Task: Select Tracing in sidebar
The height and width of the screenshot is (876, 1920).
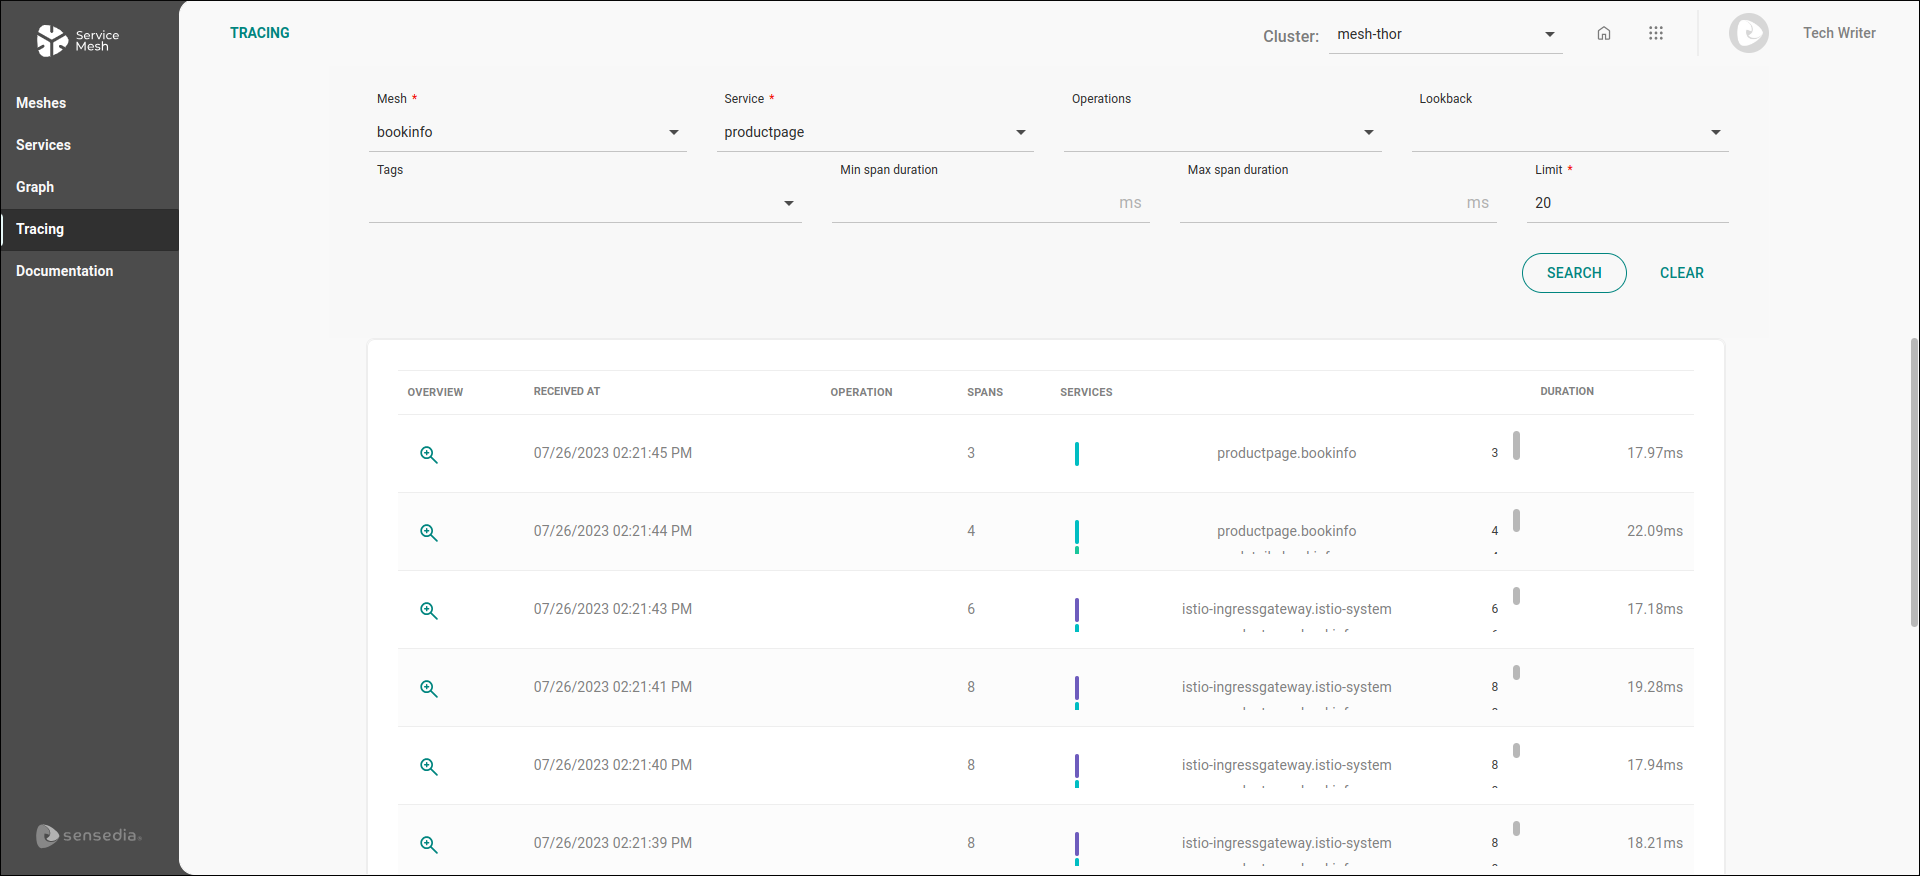Action: [90, 229]
